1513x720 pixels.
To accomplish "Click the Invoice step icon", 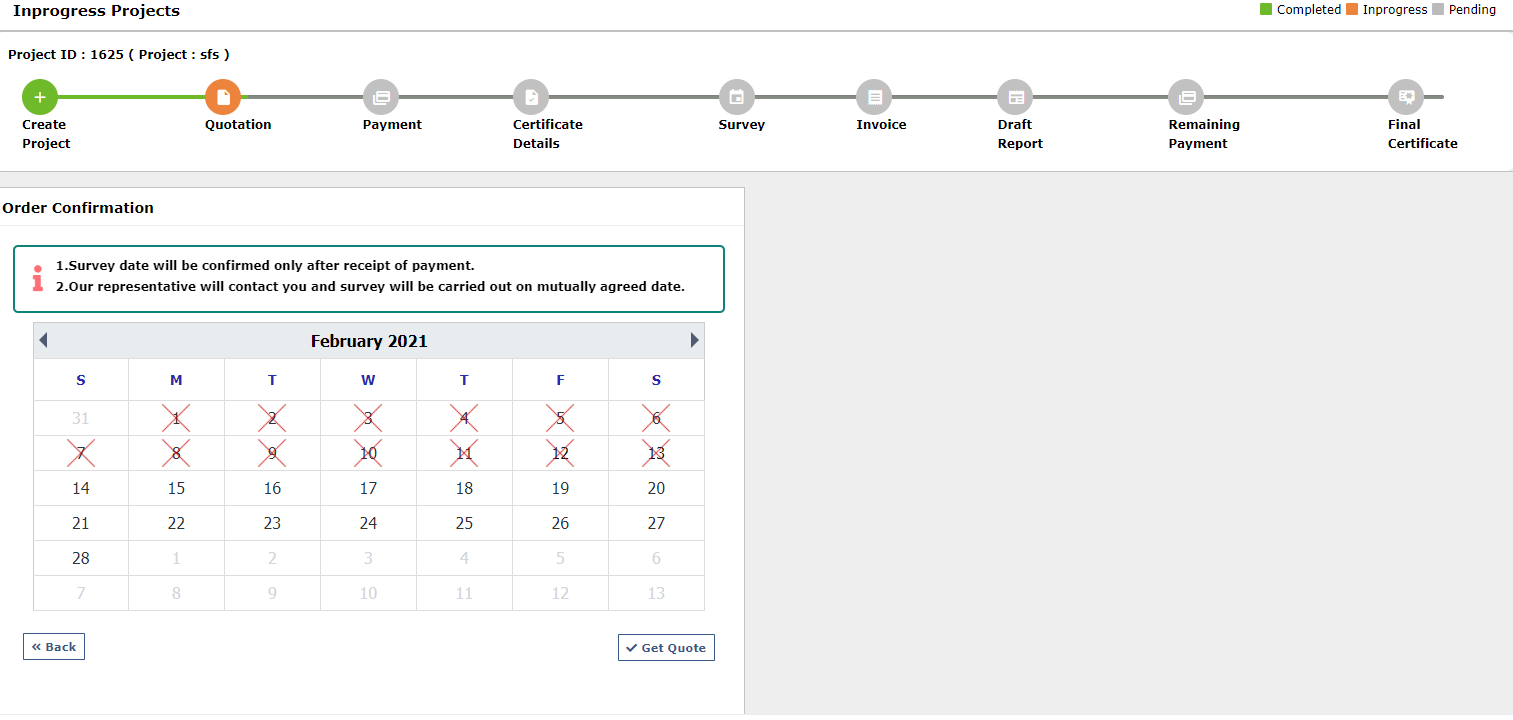I will (874, 97).
